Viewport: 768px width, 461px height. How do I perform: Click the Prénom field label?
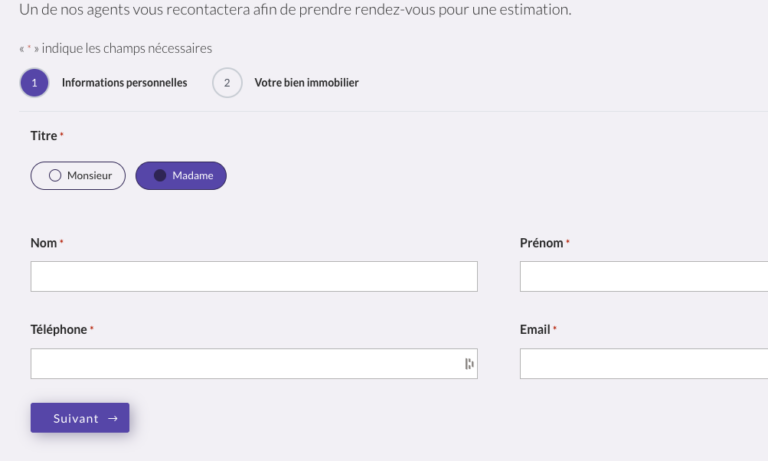click(x=541, y=243)
